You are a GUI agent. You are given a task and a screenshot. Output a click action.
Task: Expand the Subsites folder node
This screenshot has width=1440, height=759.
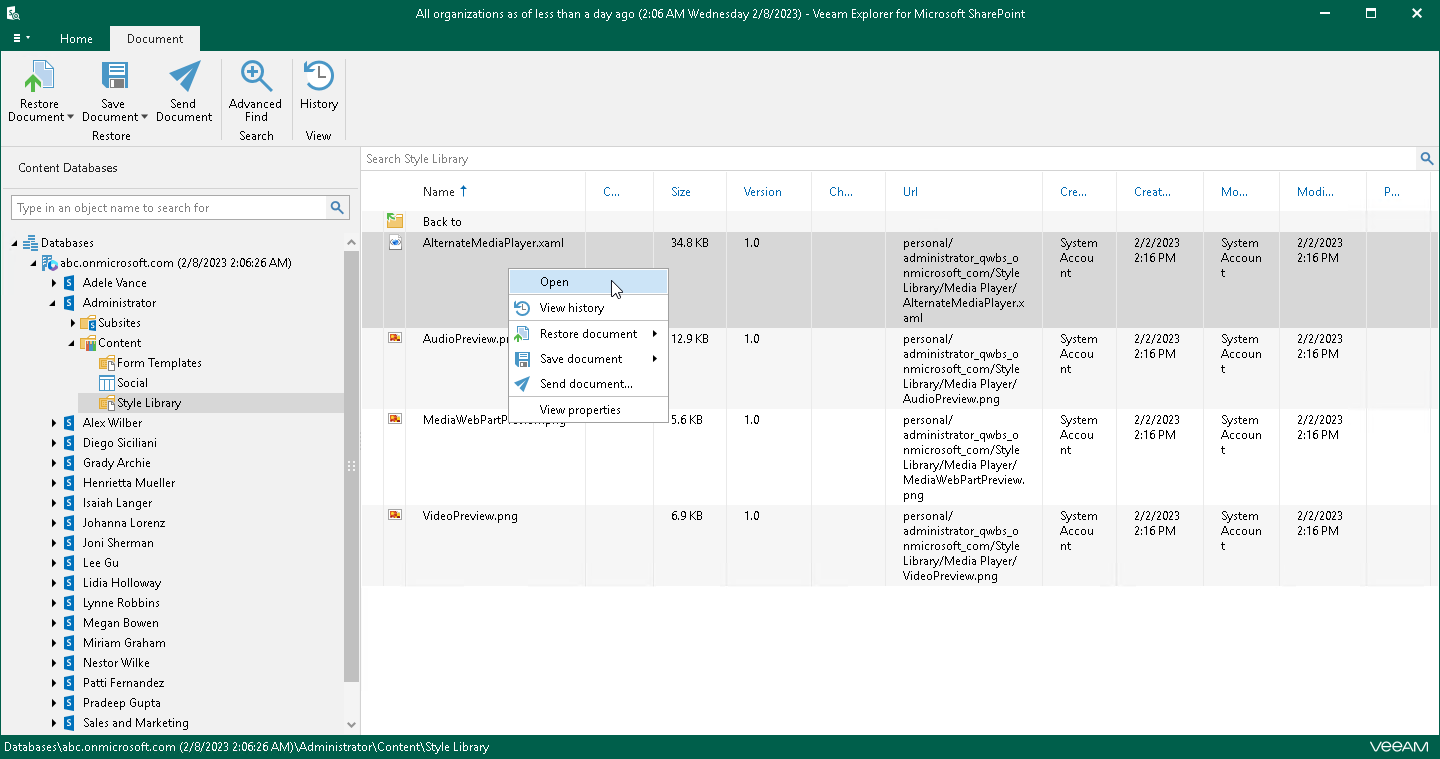pos(73,323)
